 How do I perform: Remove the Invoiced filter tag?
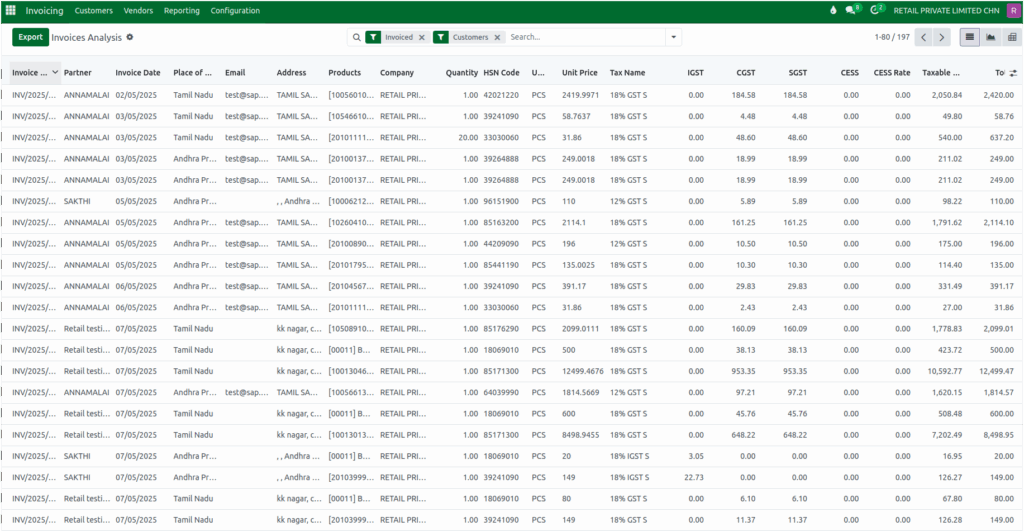(x=422, y=37)
